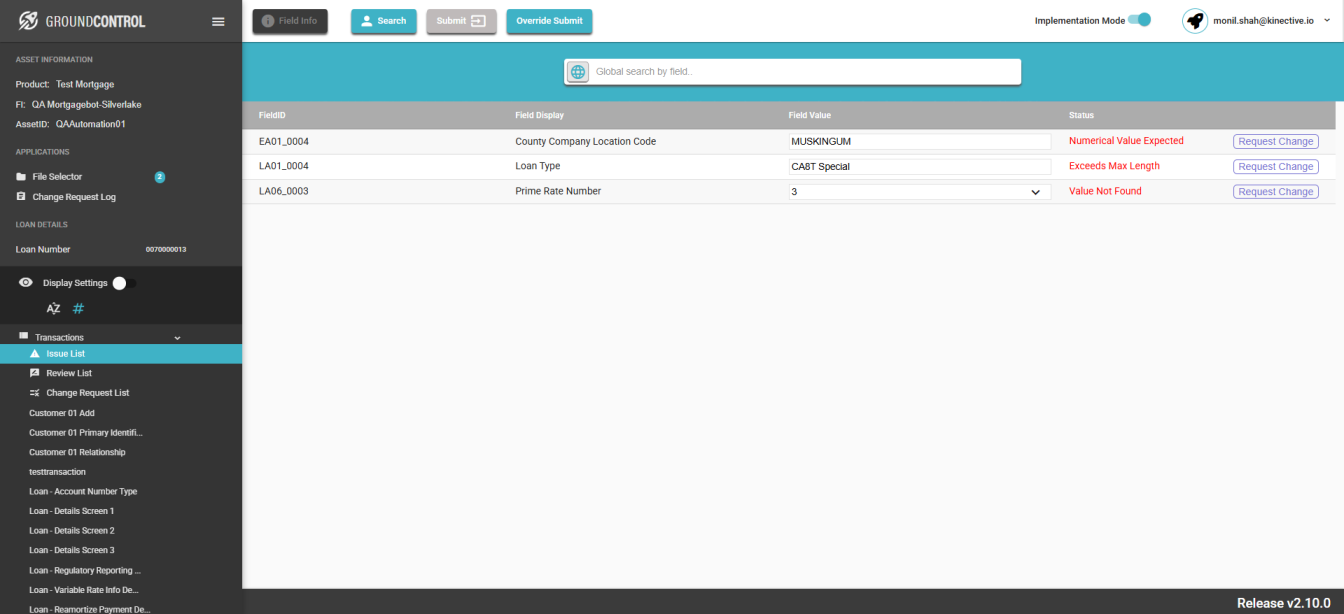This screenshot has height=614, width=1344.
Task: Click the File Selector badge showing 2
Action: [160, 177]
